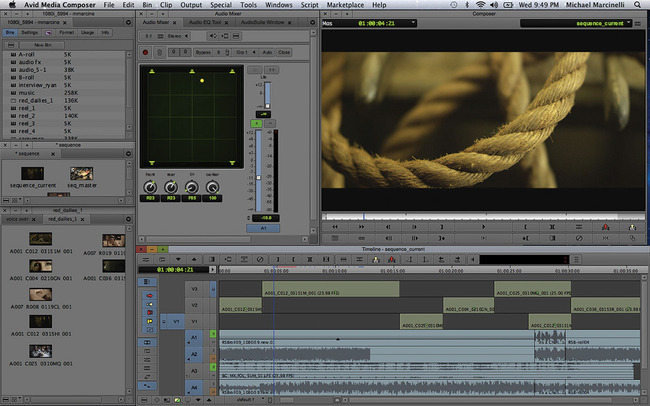Click the fast forward button in Composer
650x406 pixels.
(361, 226)
